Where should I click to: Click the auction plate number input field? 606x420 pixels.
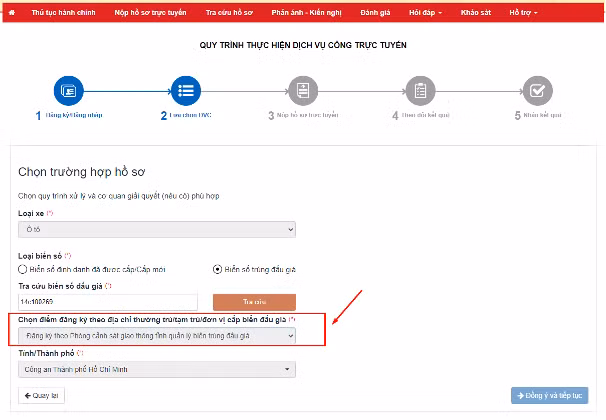(x=108, y=302)
